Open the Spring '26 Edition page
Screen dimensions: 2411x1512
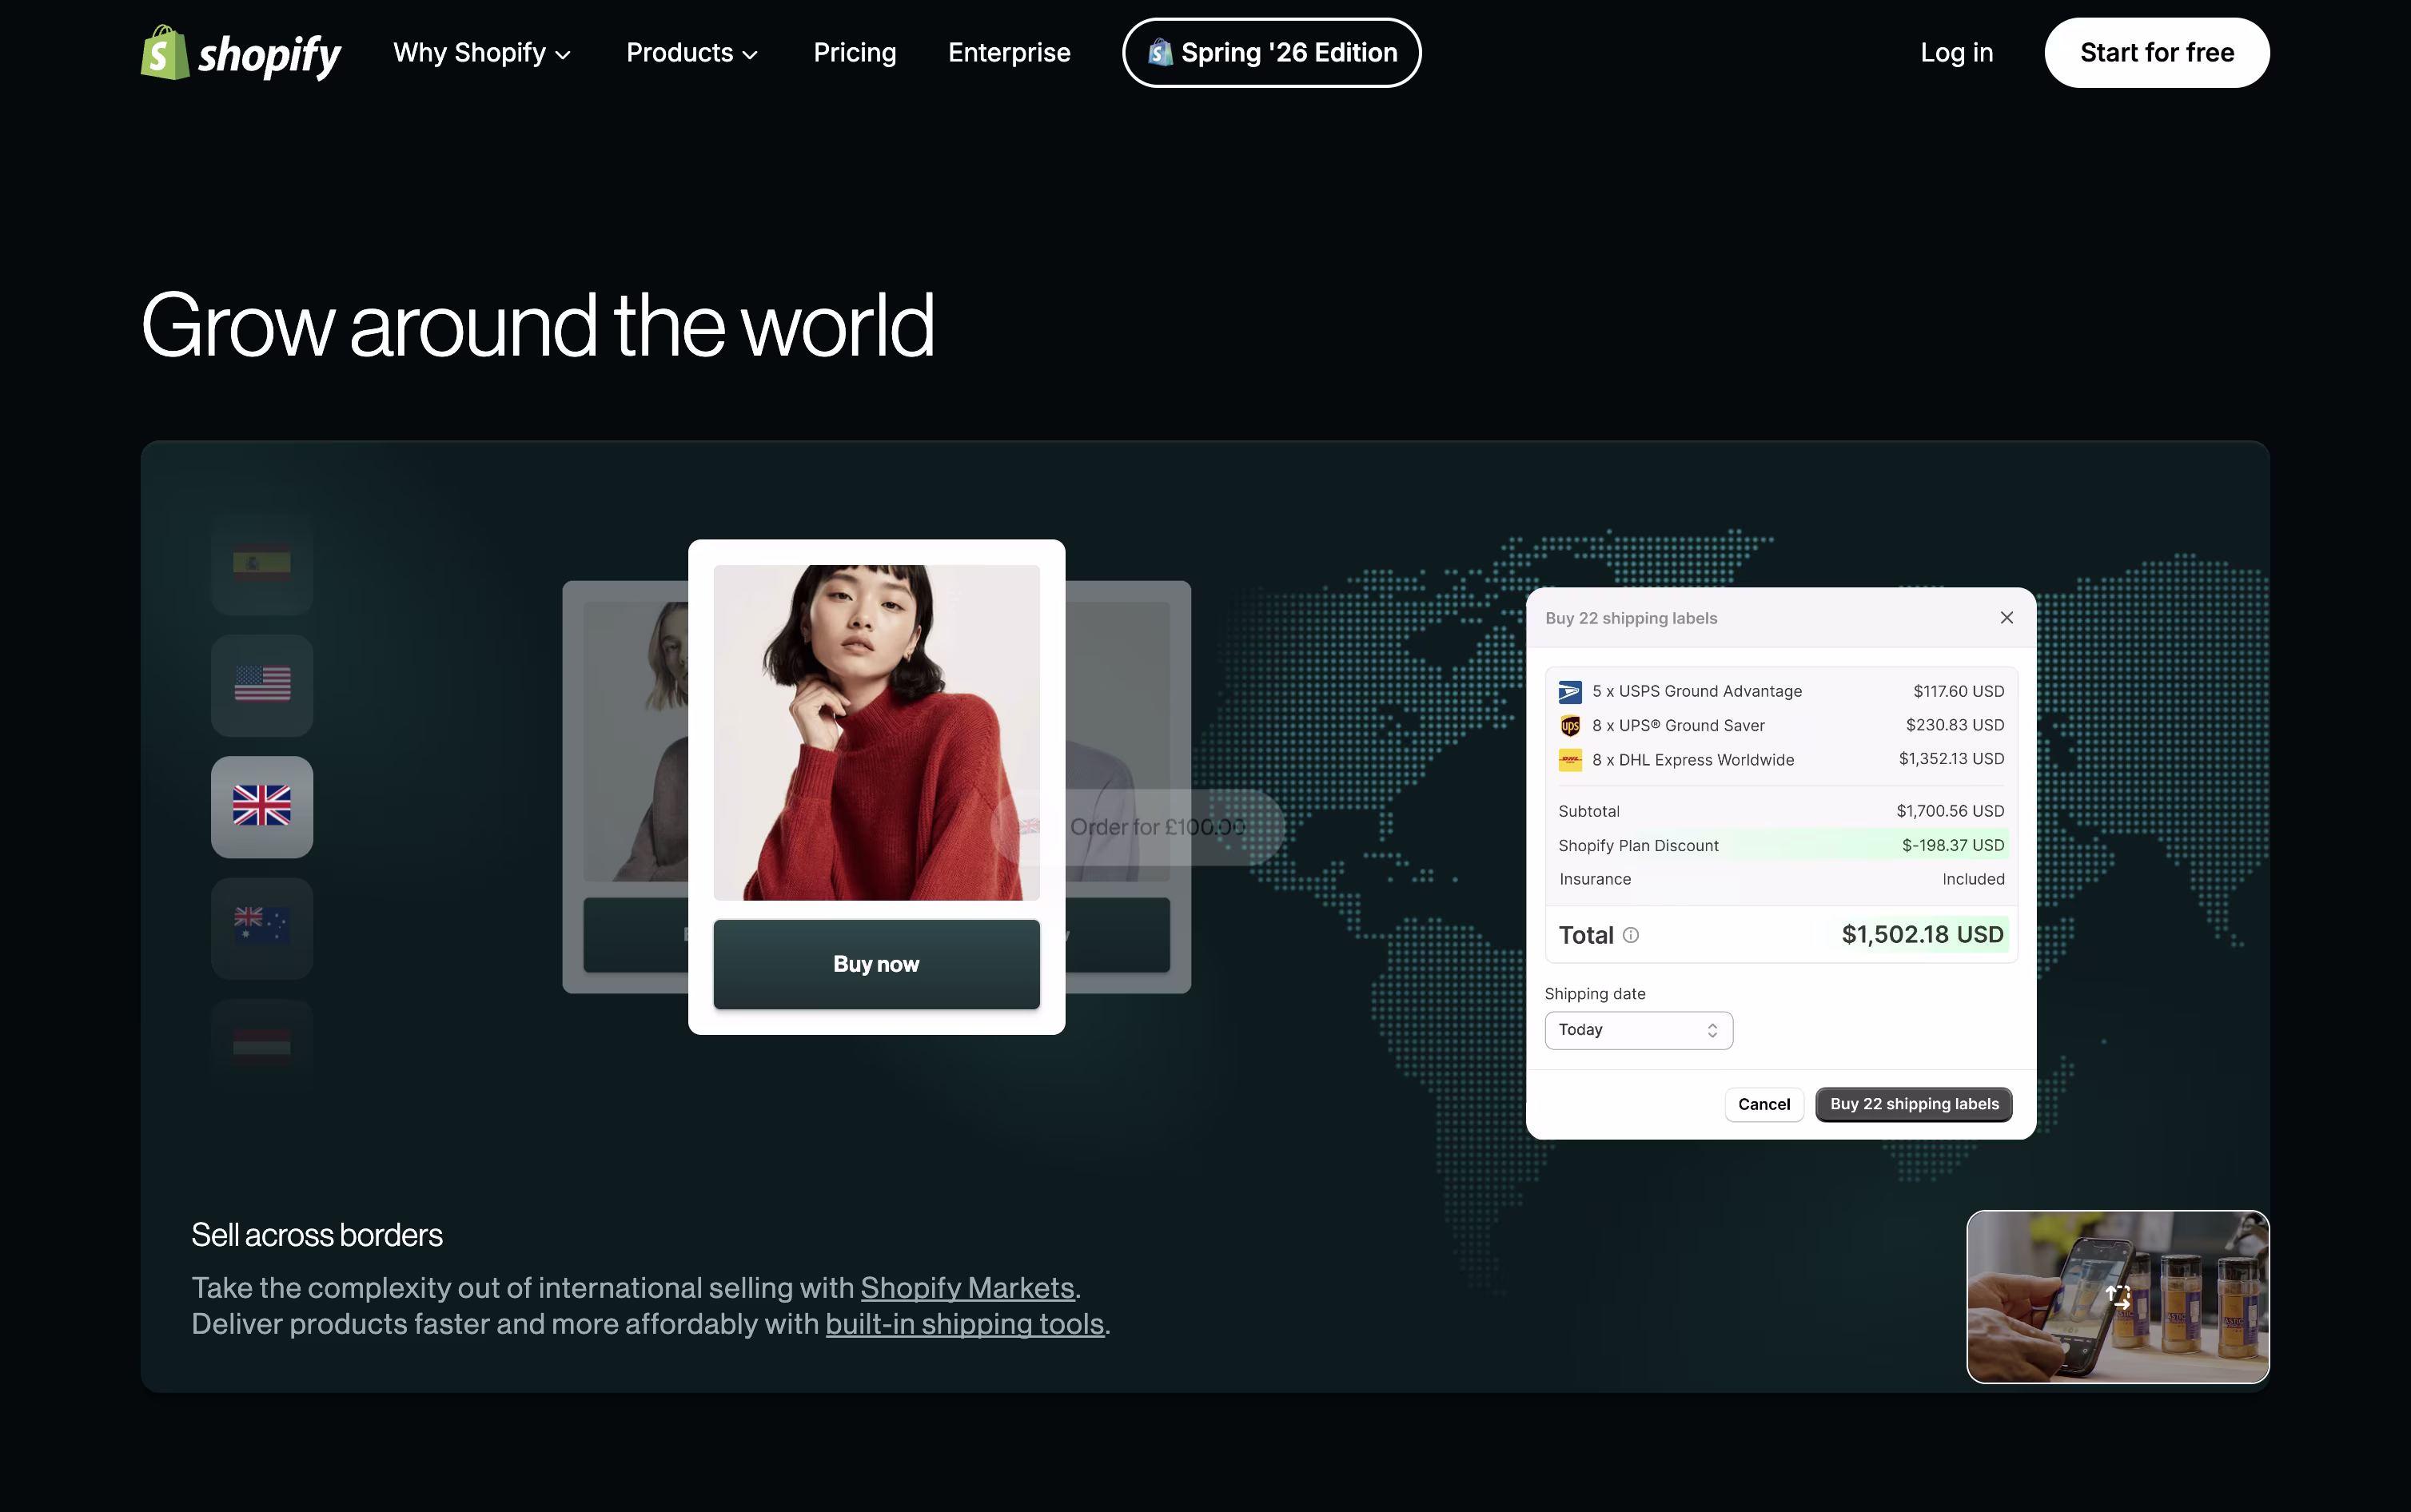tap(1271, 53)
